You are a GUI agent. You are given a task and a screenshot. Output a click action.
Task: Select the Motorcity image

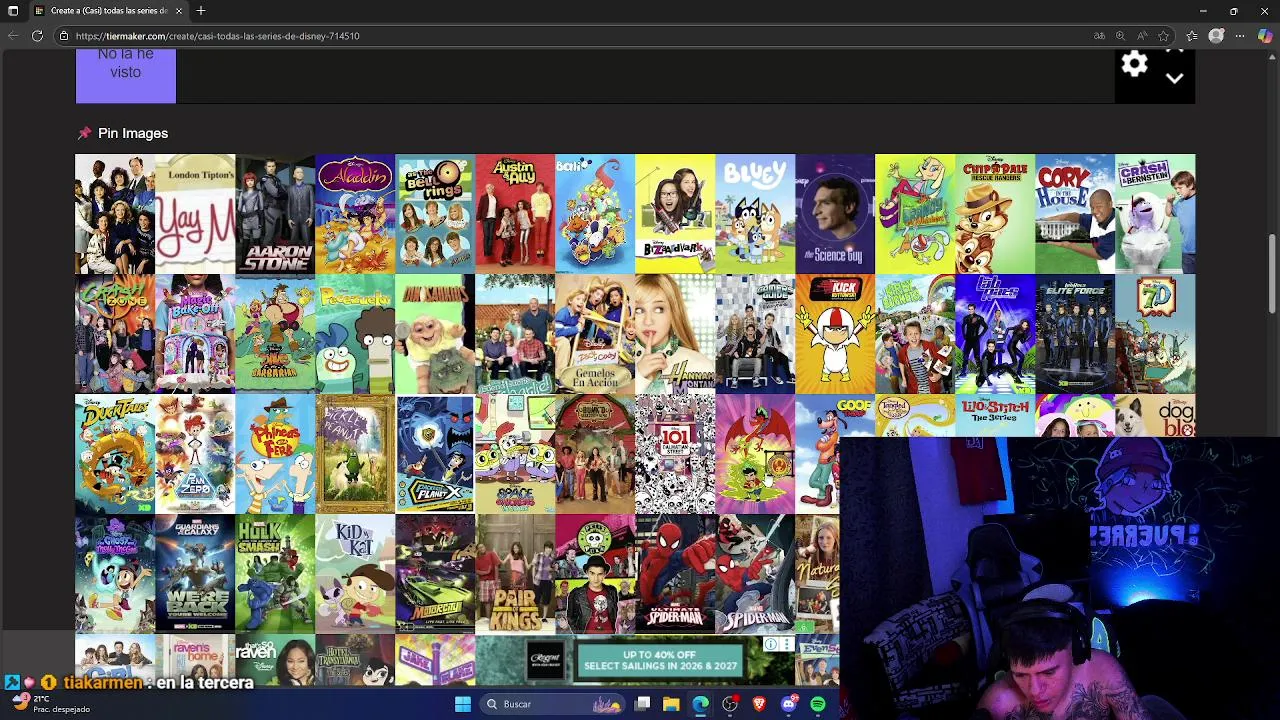pos(435,573)
